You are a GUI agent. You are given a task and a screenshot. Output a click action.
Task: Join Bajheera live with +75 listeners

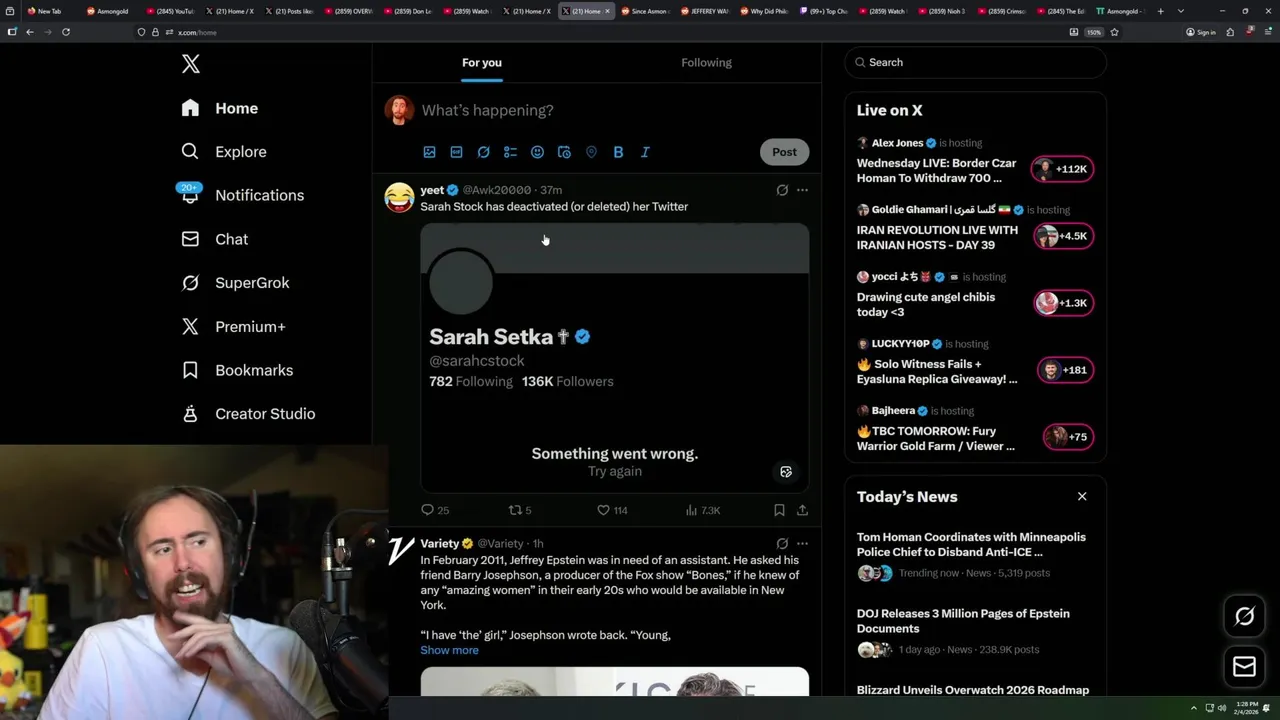coord(1068,437)
